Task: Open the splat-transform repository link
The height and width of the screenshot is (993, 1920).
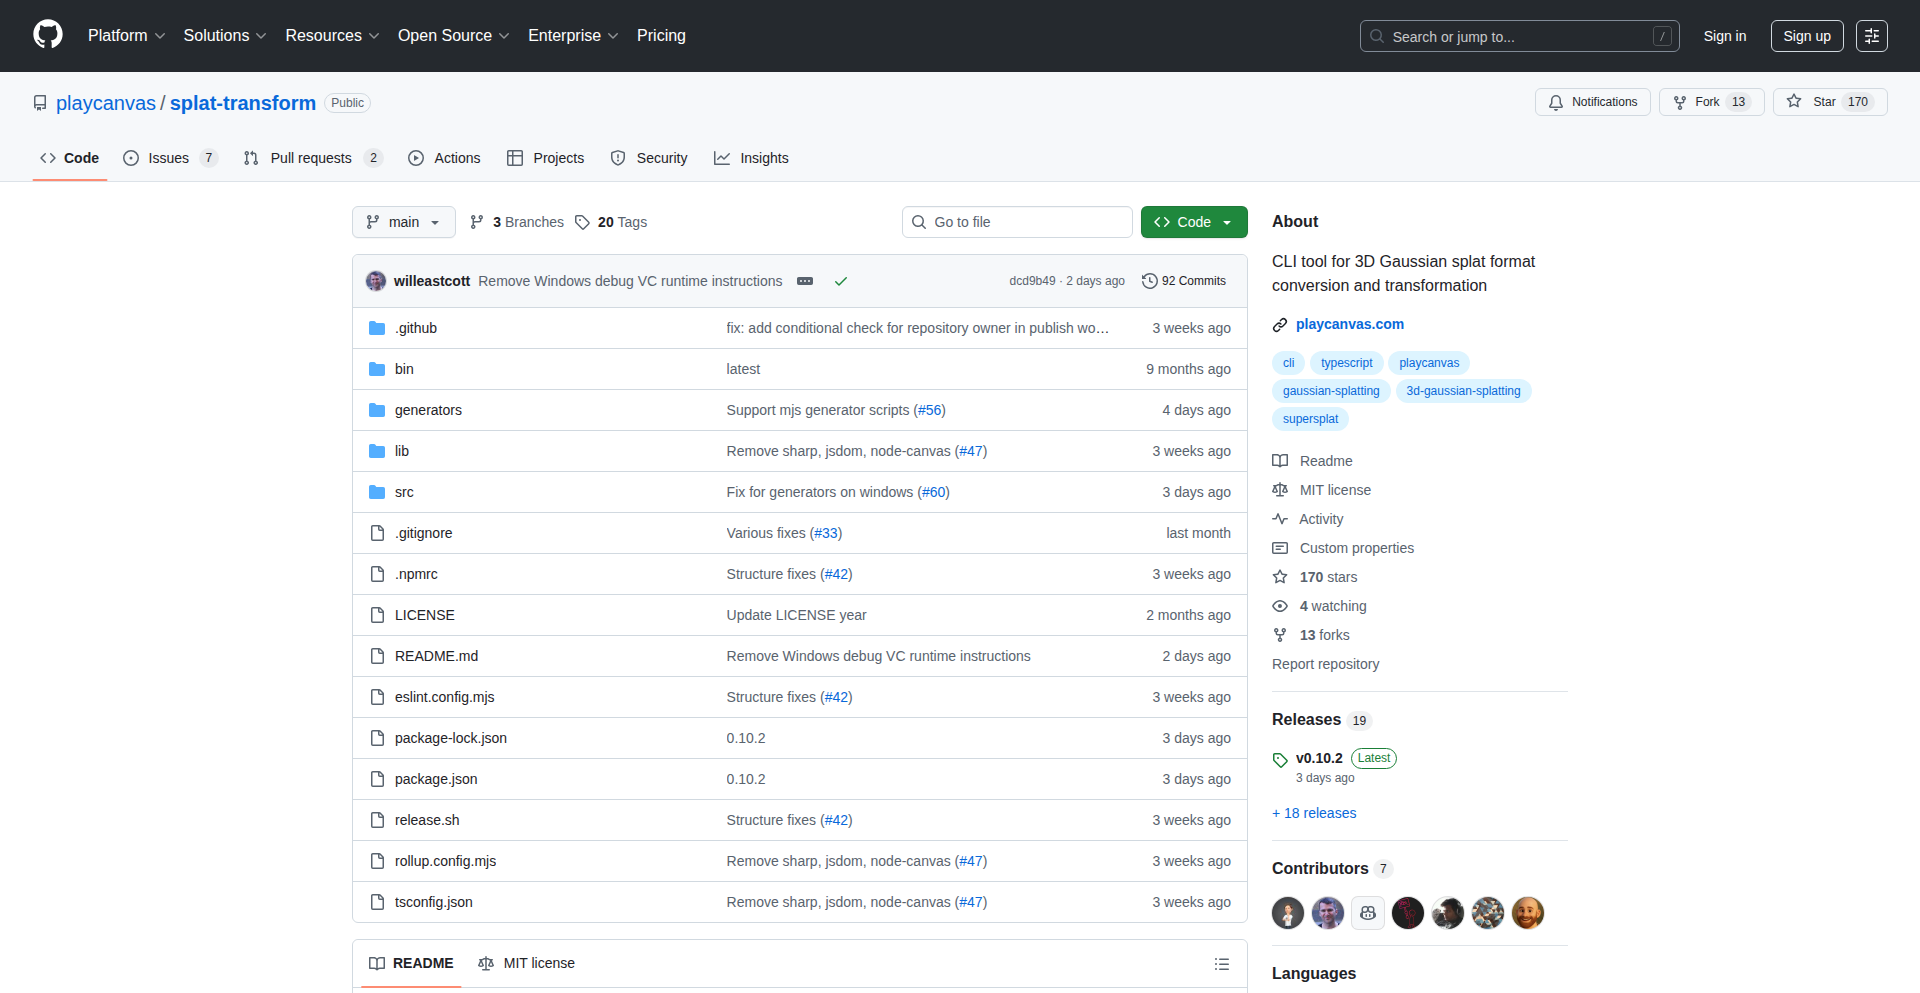Action: (243, 103)
